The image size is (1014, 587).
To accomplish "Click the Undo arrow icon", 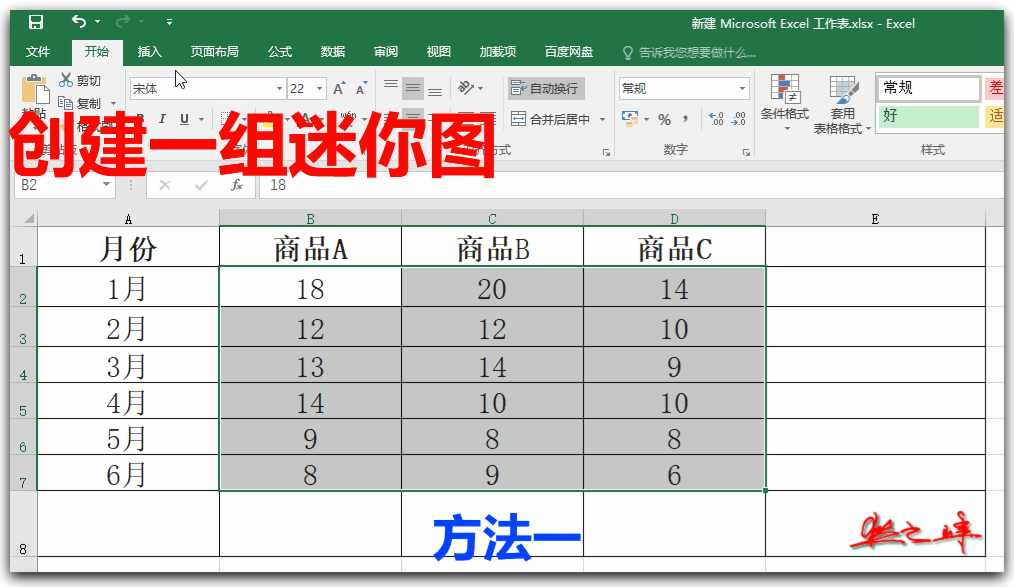I will 78,22.
